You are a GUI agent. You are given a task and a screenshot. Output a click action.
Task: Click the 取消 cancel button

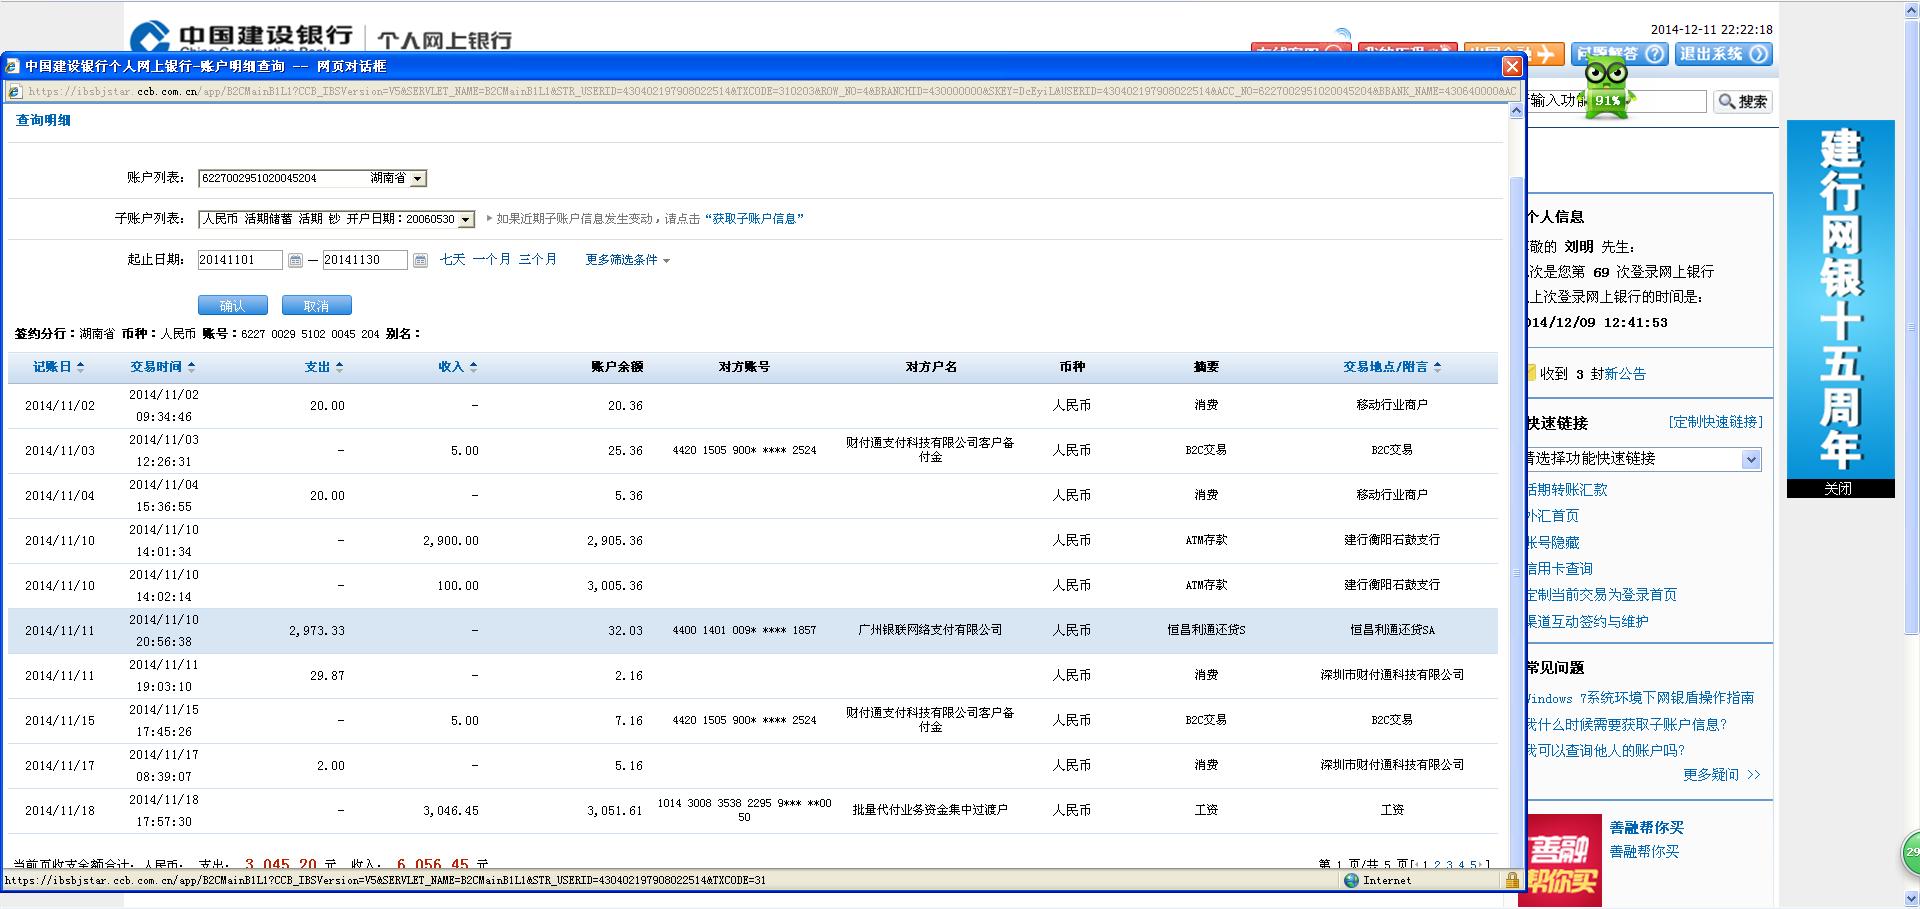(316, 306)
